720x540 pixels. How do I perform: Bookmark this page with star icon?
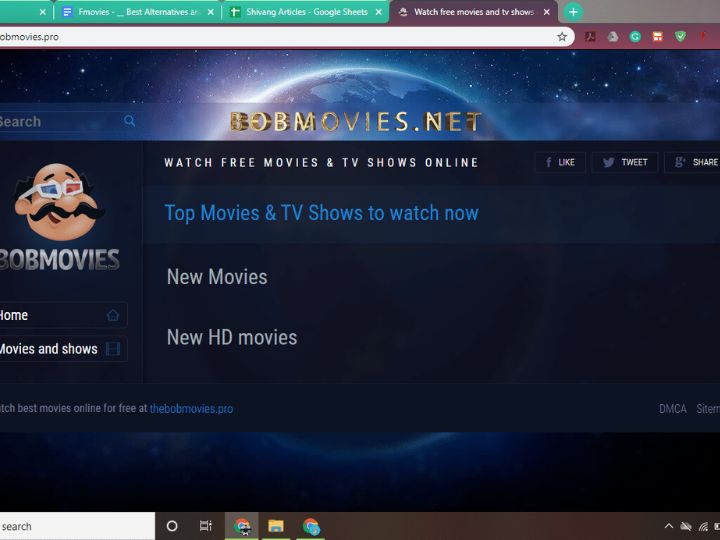click(562, 37)
